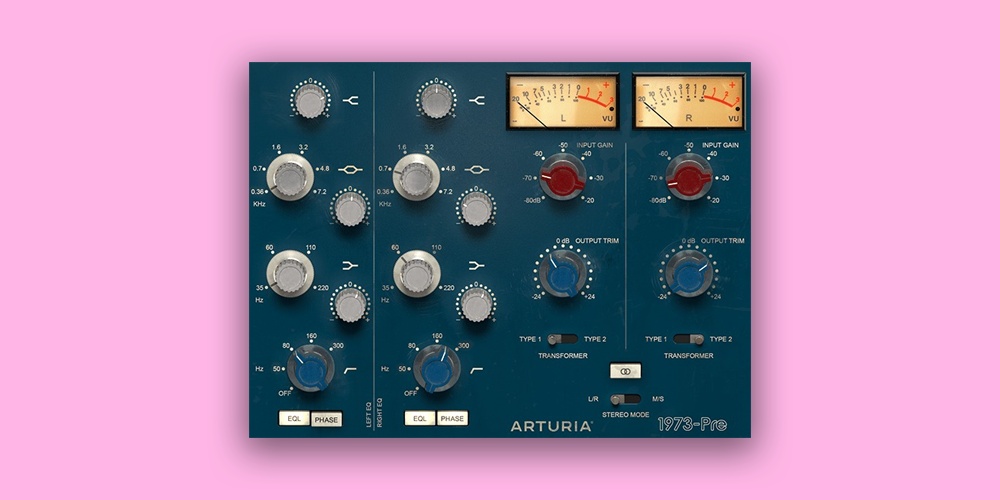Click the left channel mid frequency KHz knob

289,179
